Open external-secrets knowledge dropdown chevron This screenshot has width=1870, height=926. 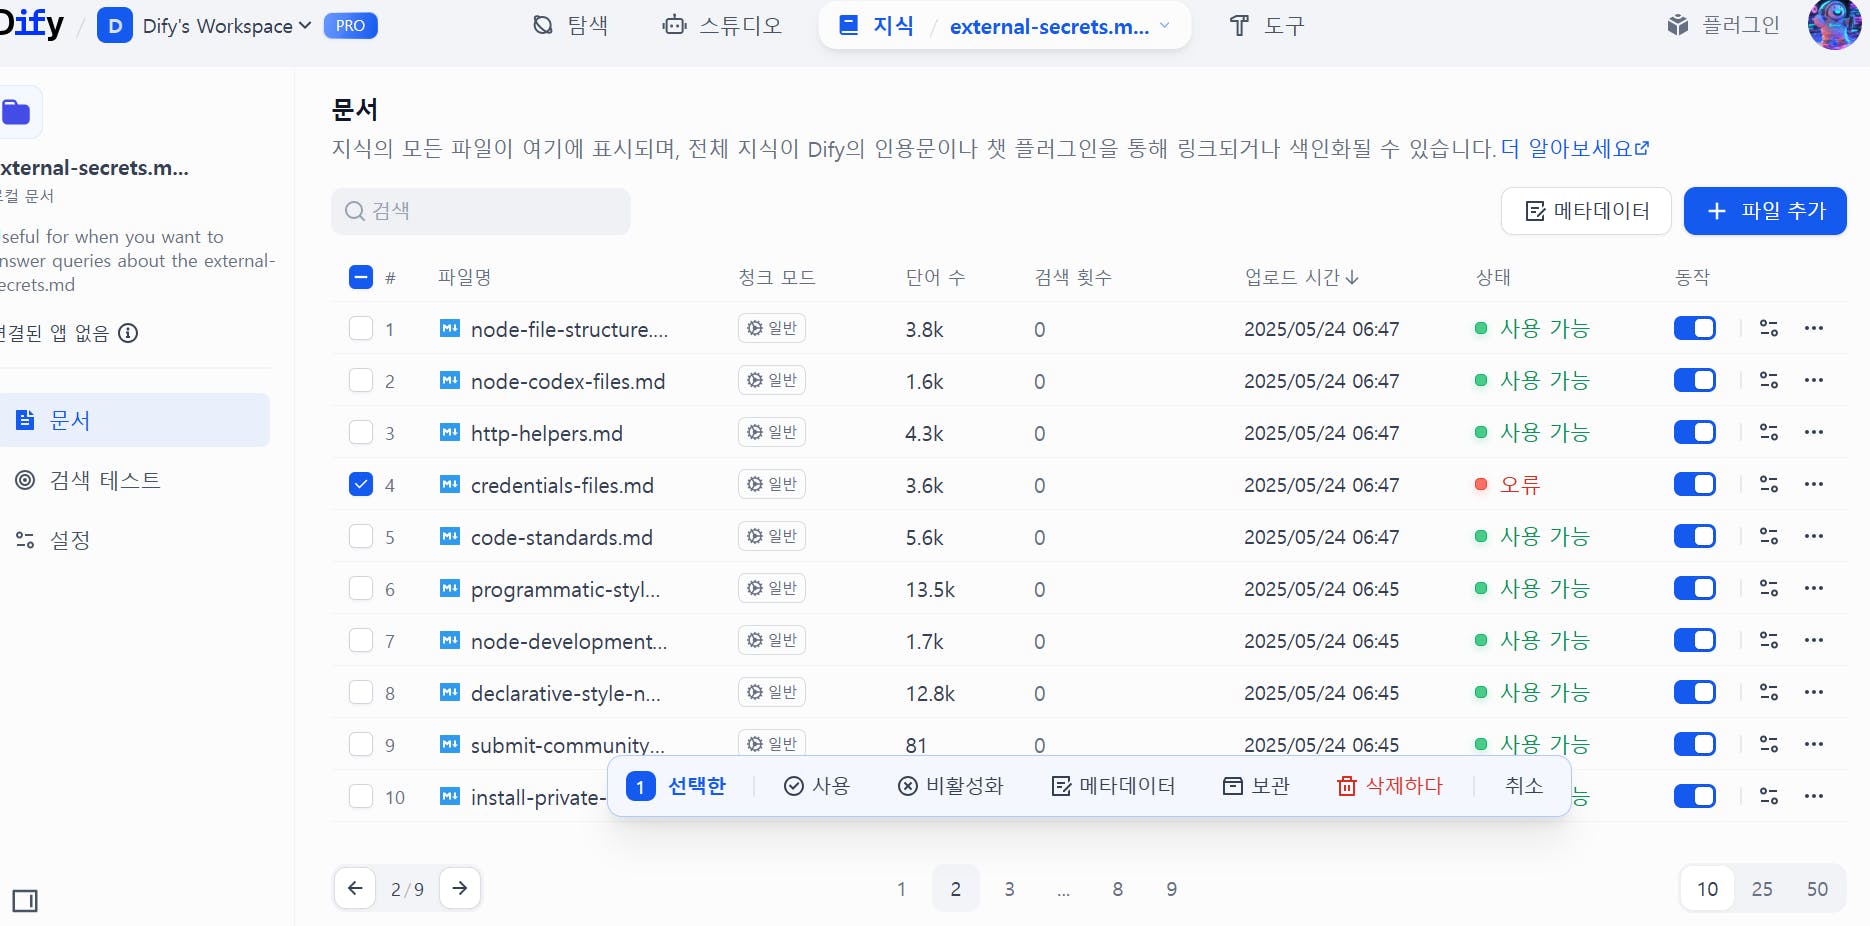(x=1164, y=26)
